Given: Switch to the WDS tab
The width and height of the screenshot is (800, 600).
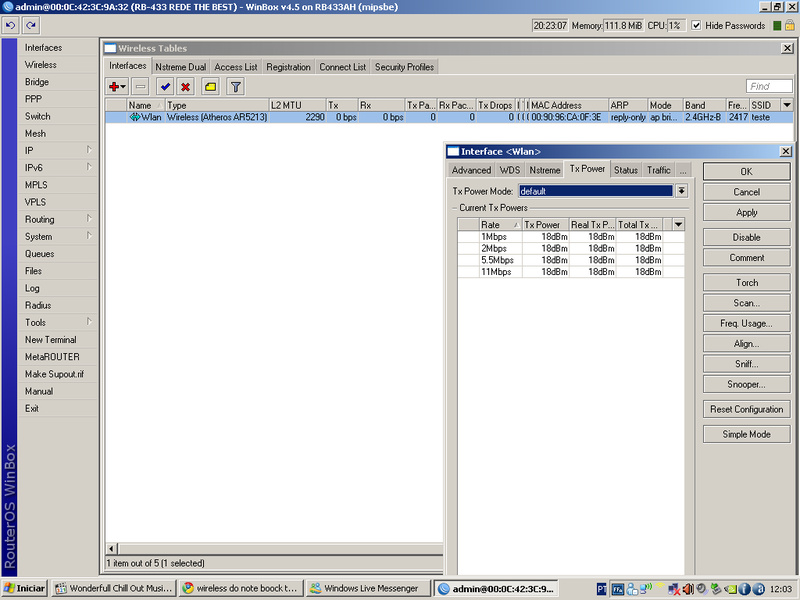Looking at the screenshot, I should [x=510, y=170].
